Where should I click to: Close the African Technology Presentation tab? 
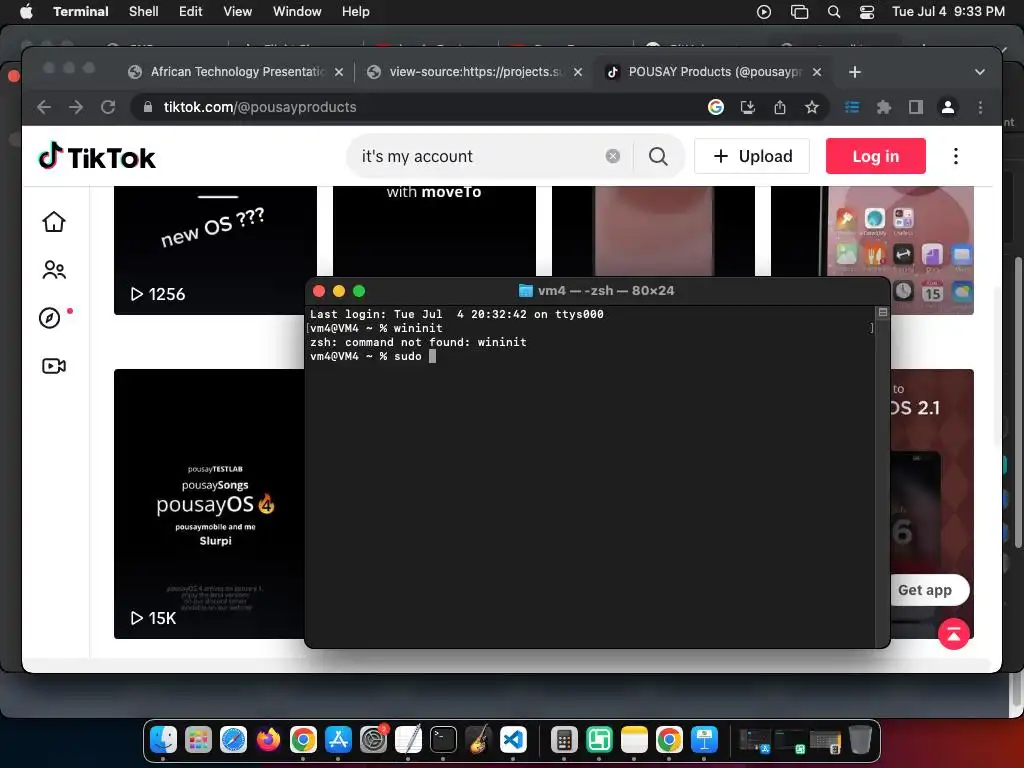339,72
